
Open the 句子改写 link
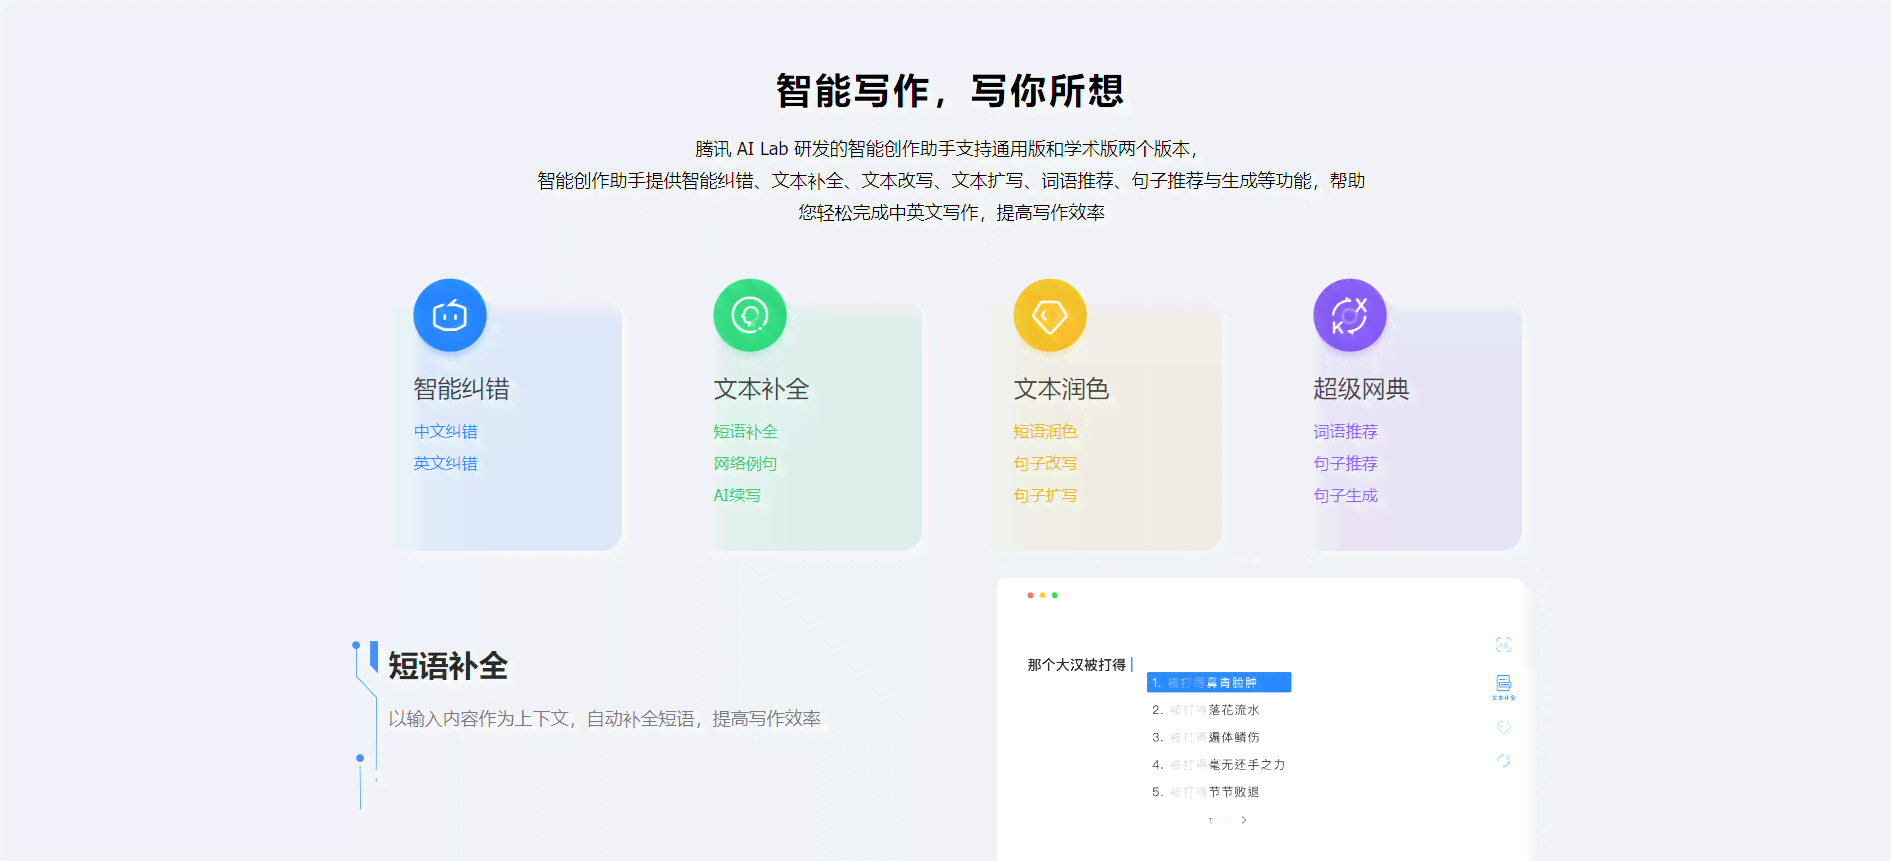tap(1045, 463)
